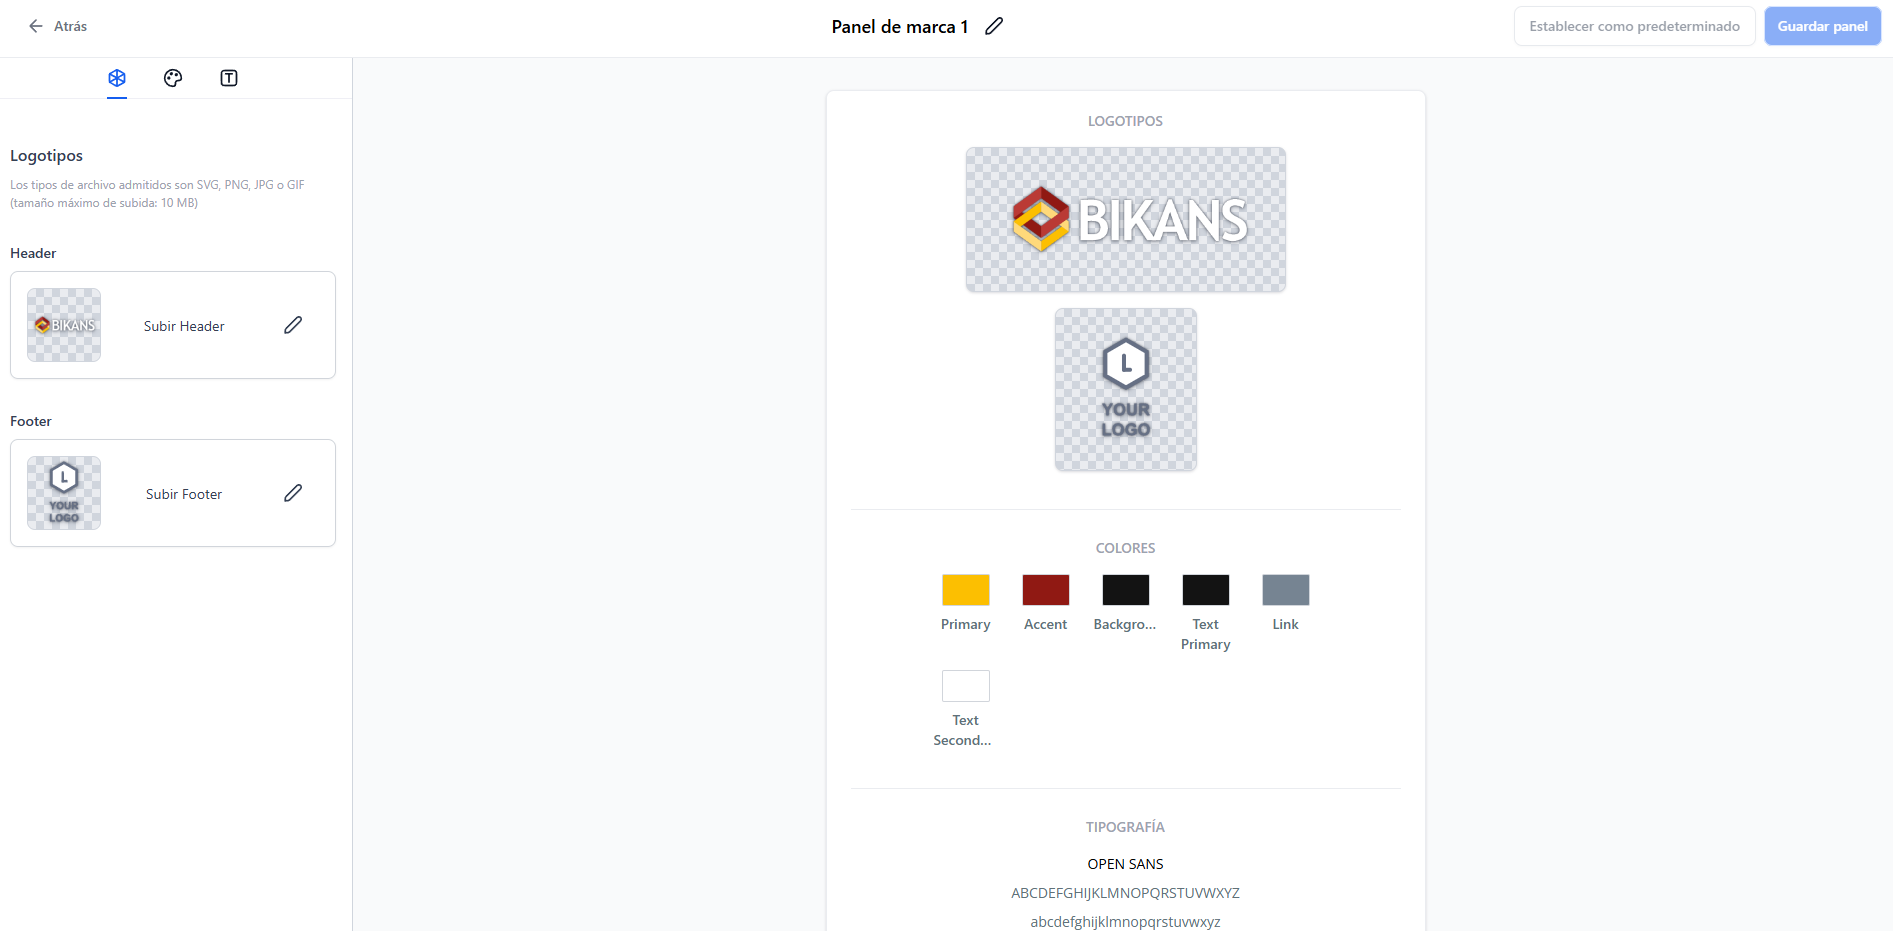Edit the Footer logo with pencil
The image size is (1893, 931).
[x=293, y=493]
